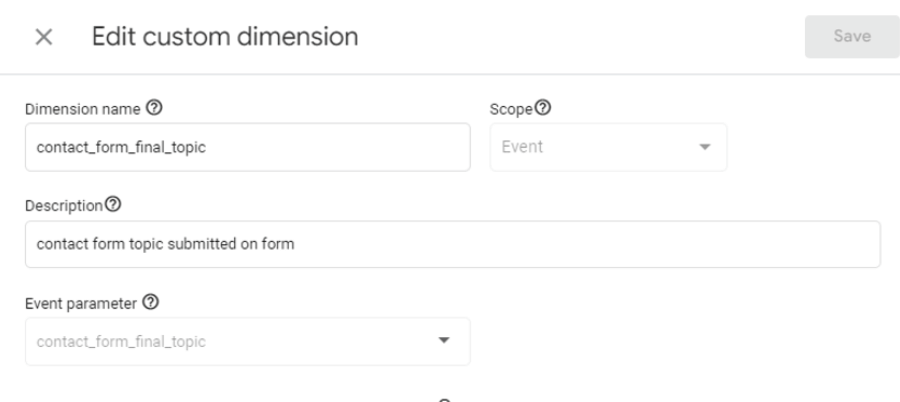Open the Dimension name help tooltip icon
Image resolution: width=900 pixels, height=402 pixels.
(x=154, y=108)
